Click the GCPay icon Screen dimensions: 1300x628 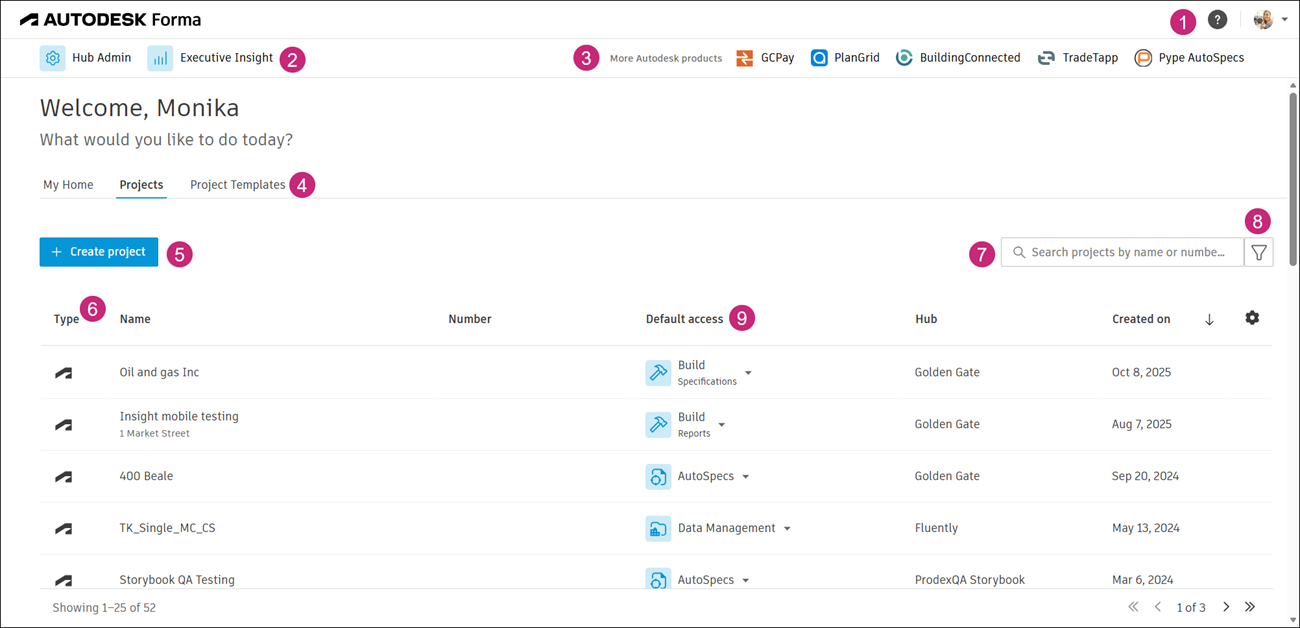point(744,58)
